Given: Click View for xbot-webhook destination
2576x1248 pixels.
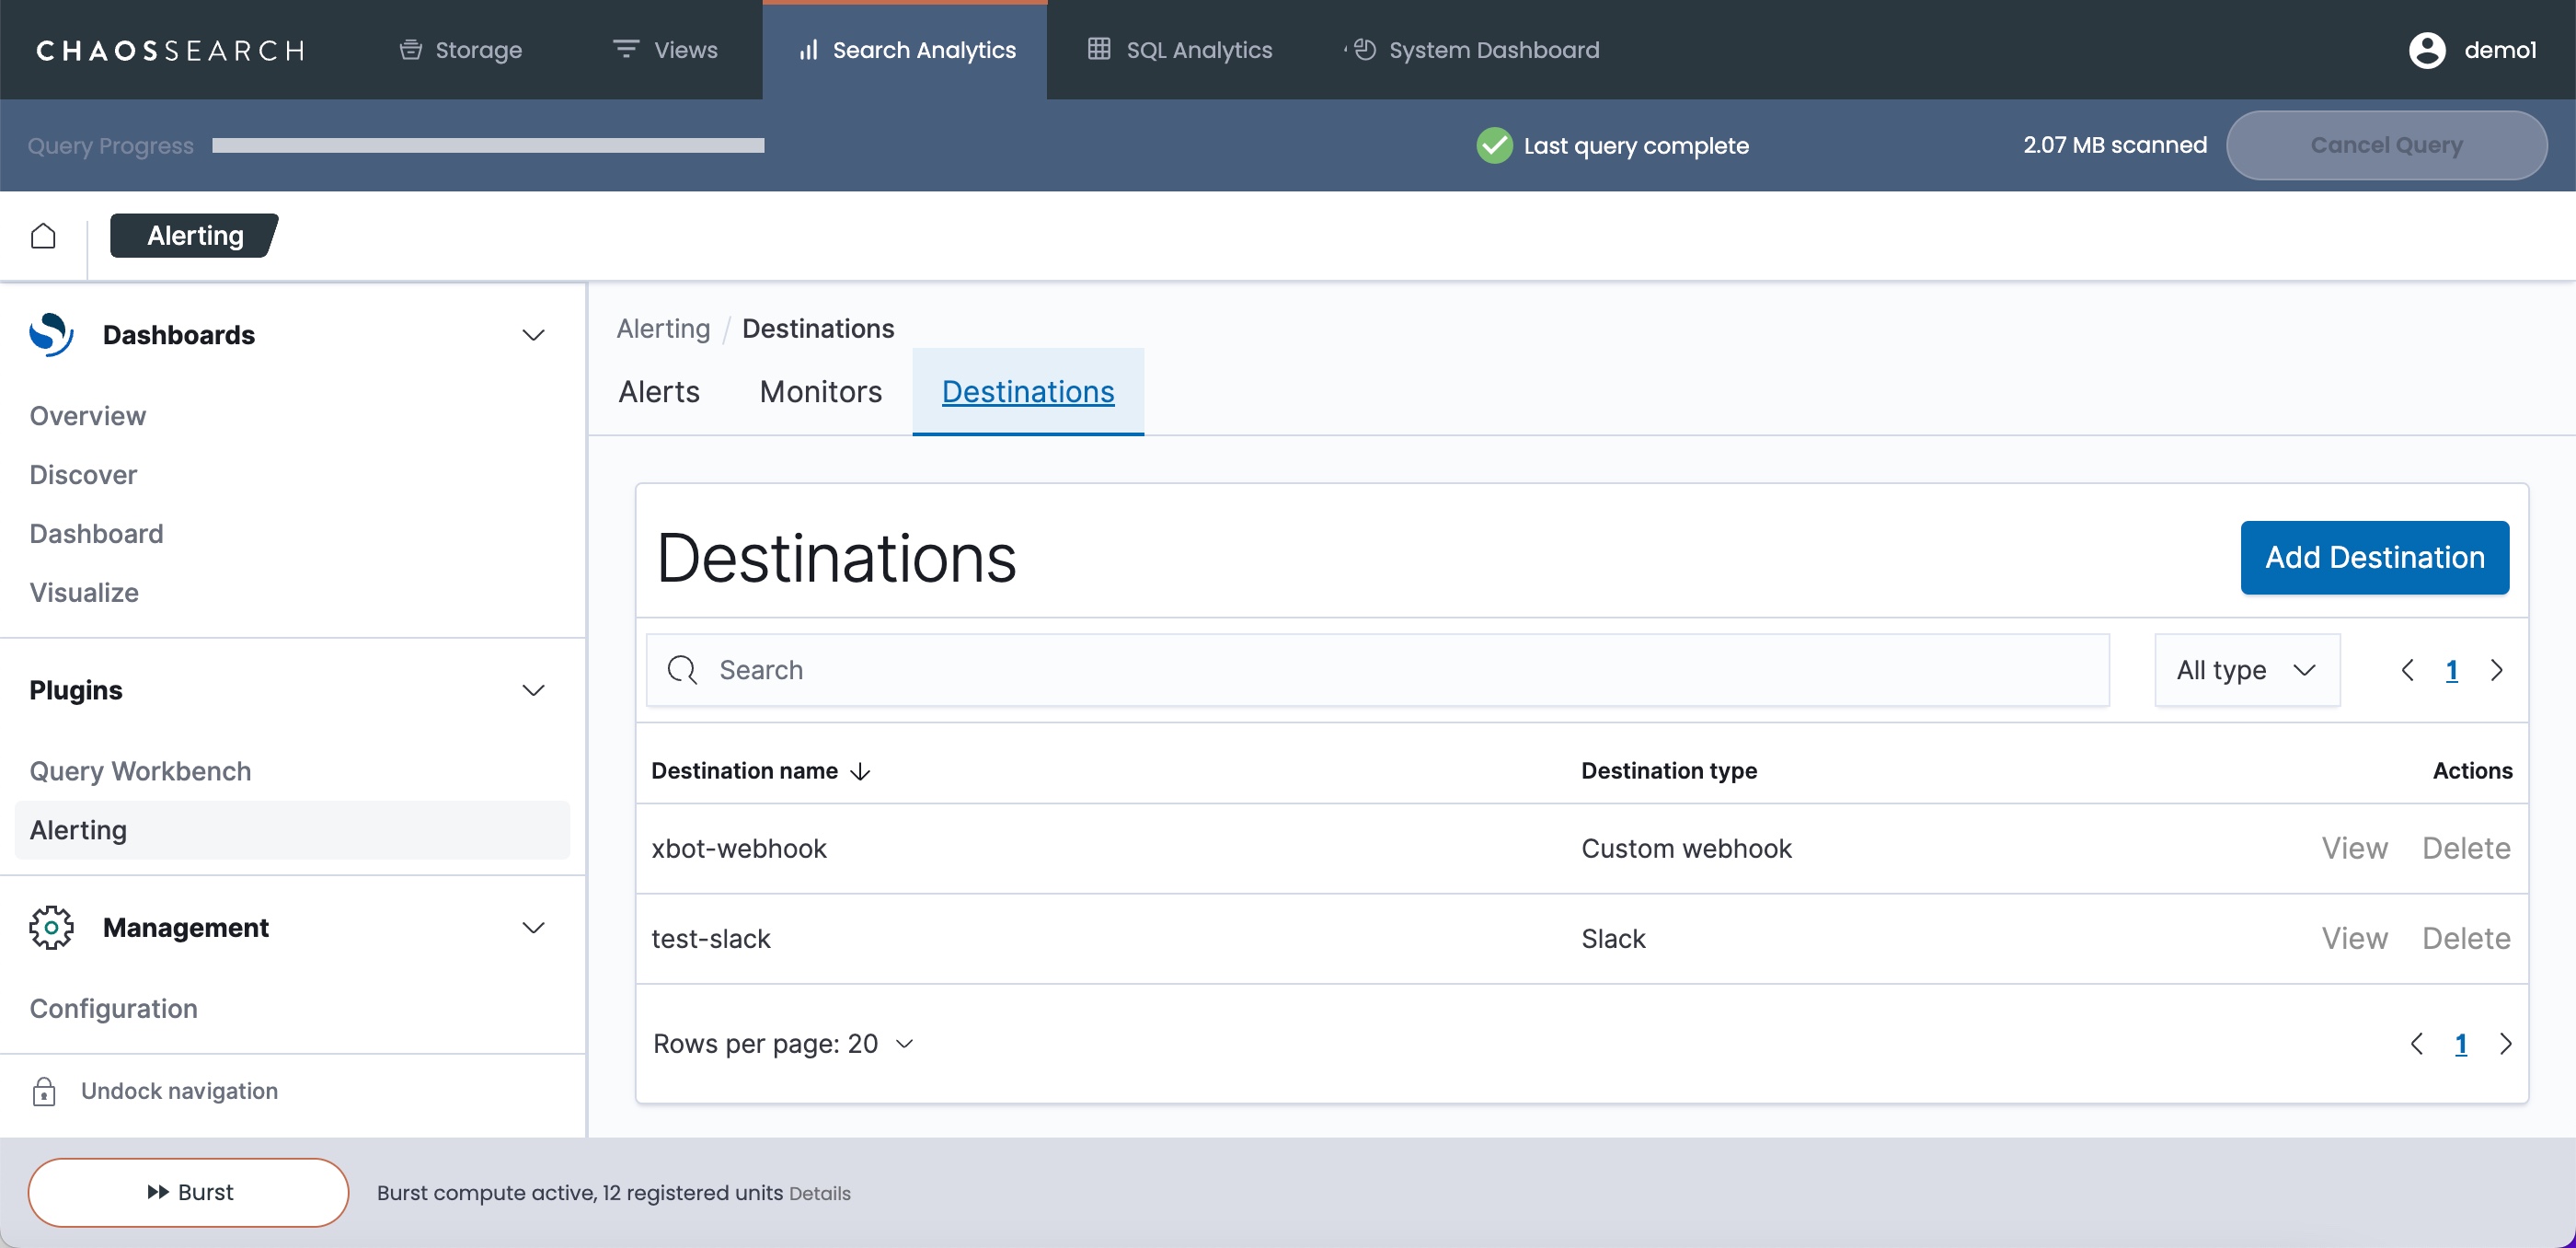Looking at the screenshot, I should click(x=2354, y=849).
